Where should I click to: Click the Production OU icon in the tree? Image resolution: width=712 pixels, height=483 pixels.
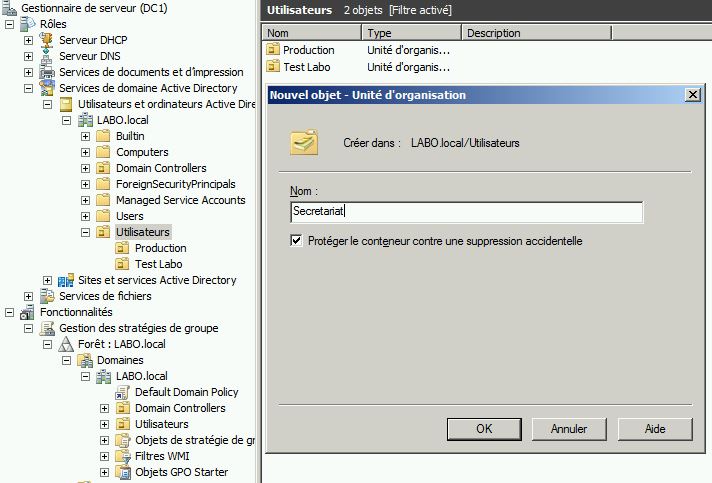pos(122,248)
